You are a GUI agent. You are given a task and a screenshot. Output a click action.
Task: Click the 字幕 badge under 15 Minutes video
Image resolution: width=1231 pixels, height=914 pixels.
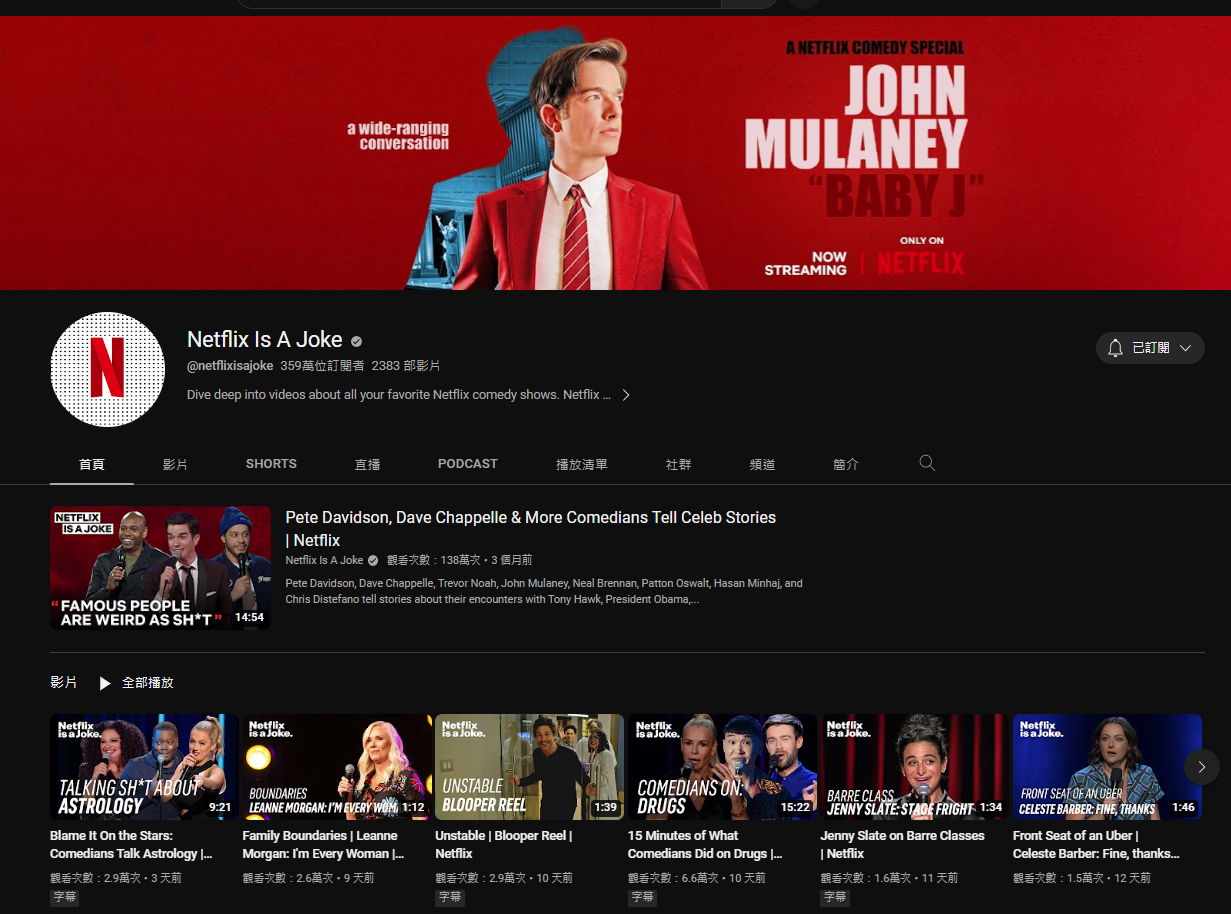click(642, 898)
